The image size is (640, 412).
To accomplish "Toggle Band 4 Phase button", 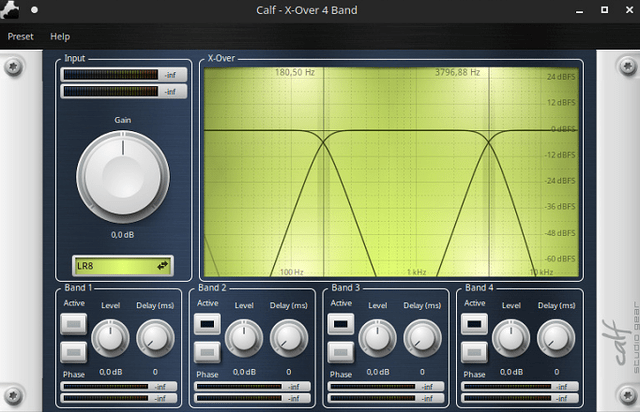I will (x=474, y=352).
